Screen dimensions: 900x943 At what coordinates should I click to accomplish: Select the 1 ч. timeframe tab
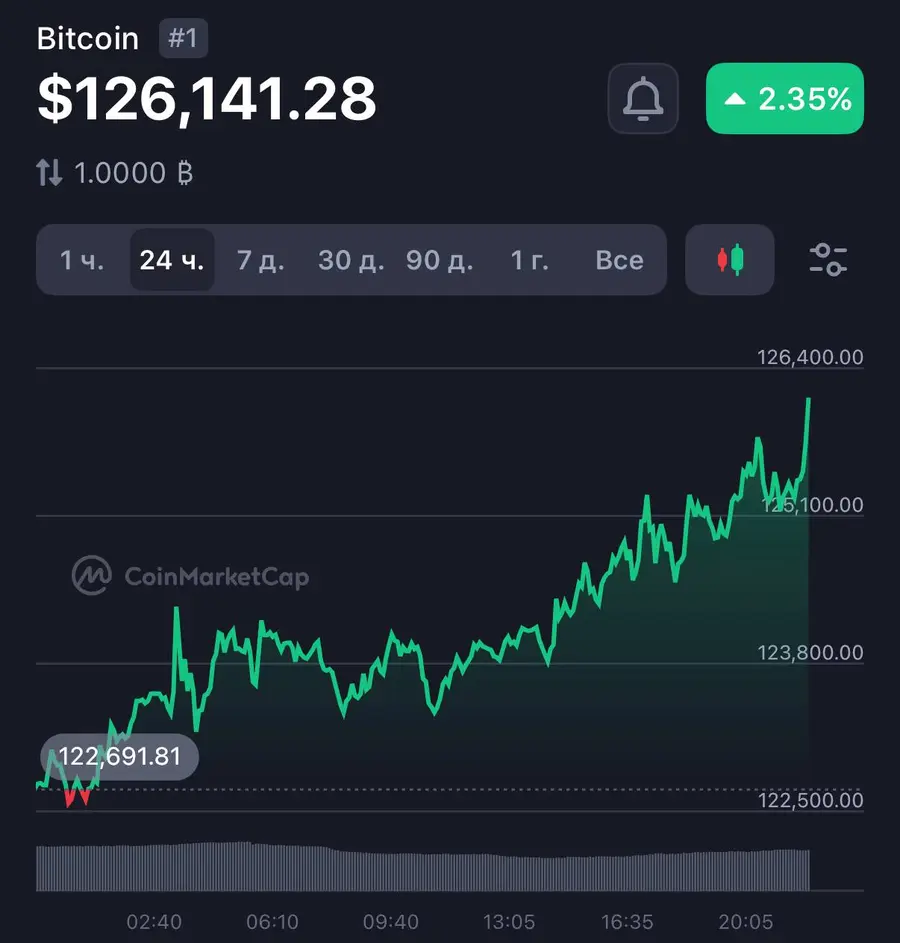point(82,260)
